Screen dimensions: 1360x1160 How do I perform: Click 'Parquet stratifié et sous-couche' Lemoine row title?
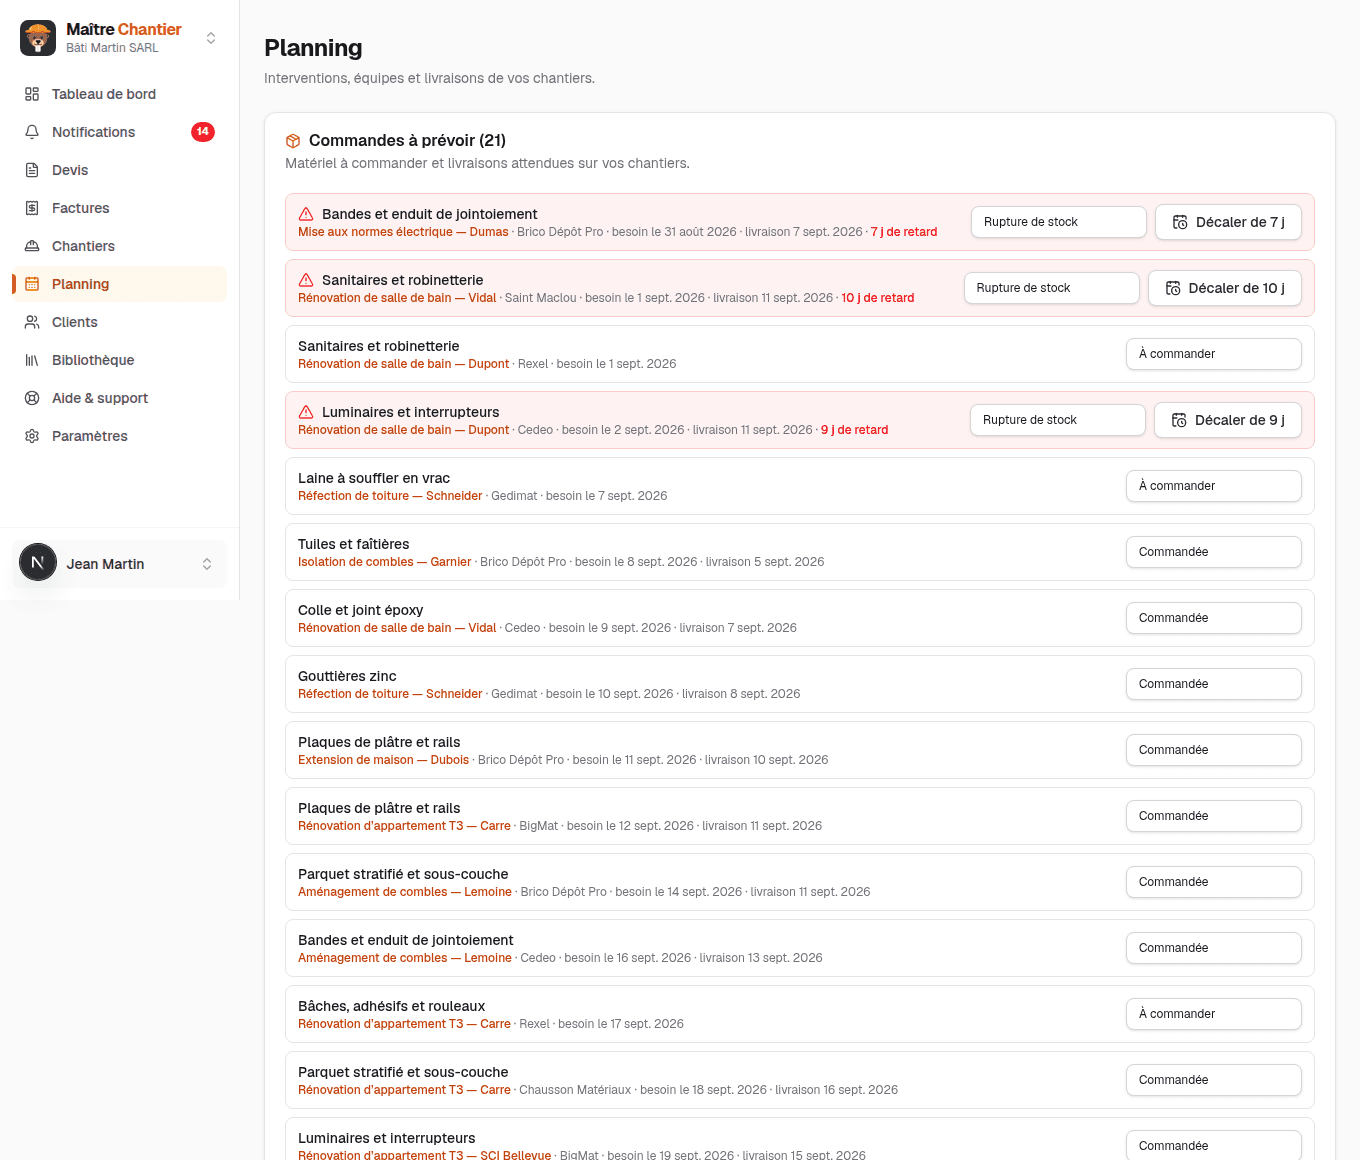click(x=403, y=874)
